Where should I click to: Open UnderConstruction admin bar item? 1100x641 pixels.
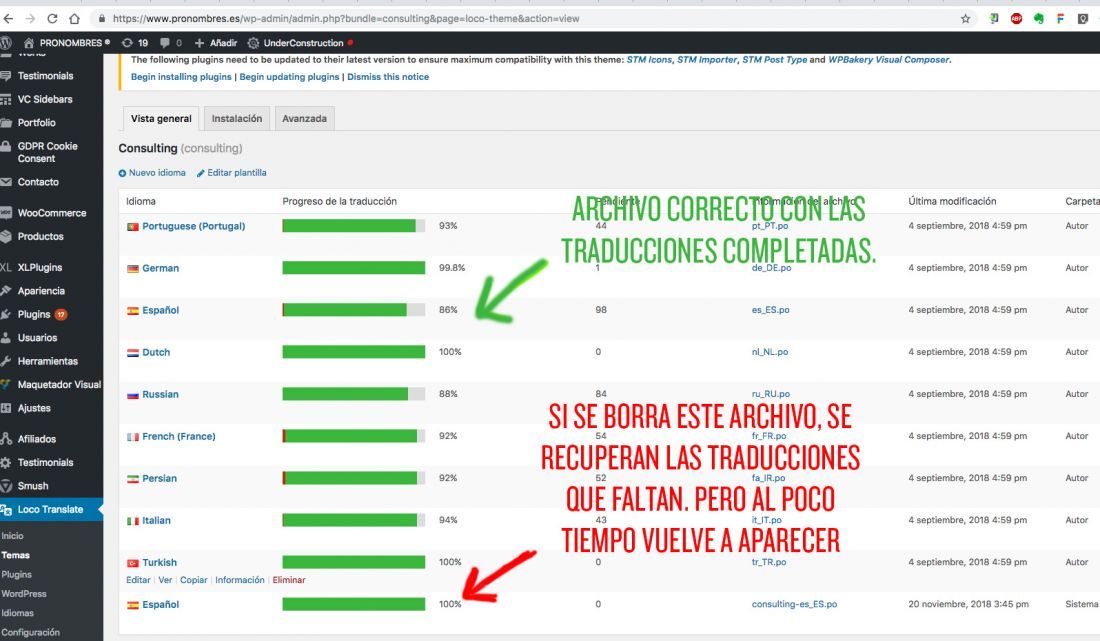pos(300,43)
